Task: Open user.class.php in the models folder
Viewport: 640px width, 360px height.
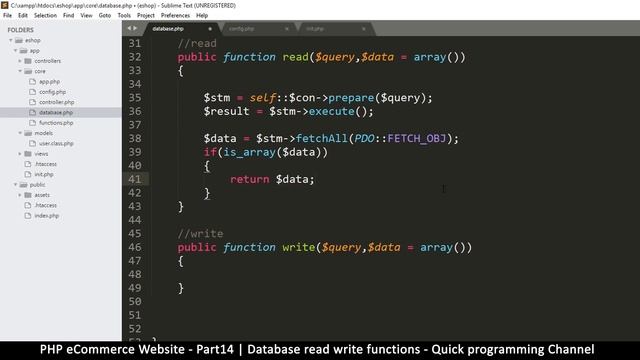Action: click(56, 143)
